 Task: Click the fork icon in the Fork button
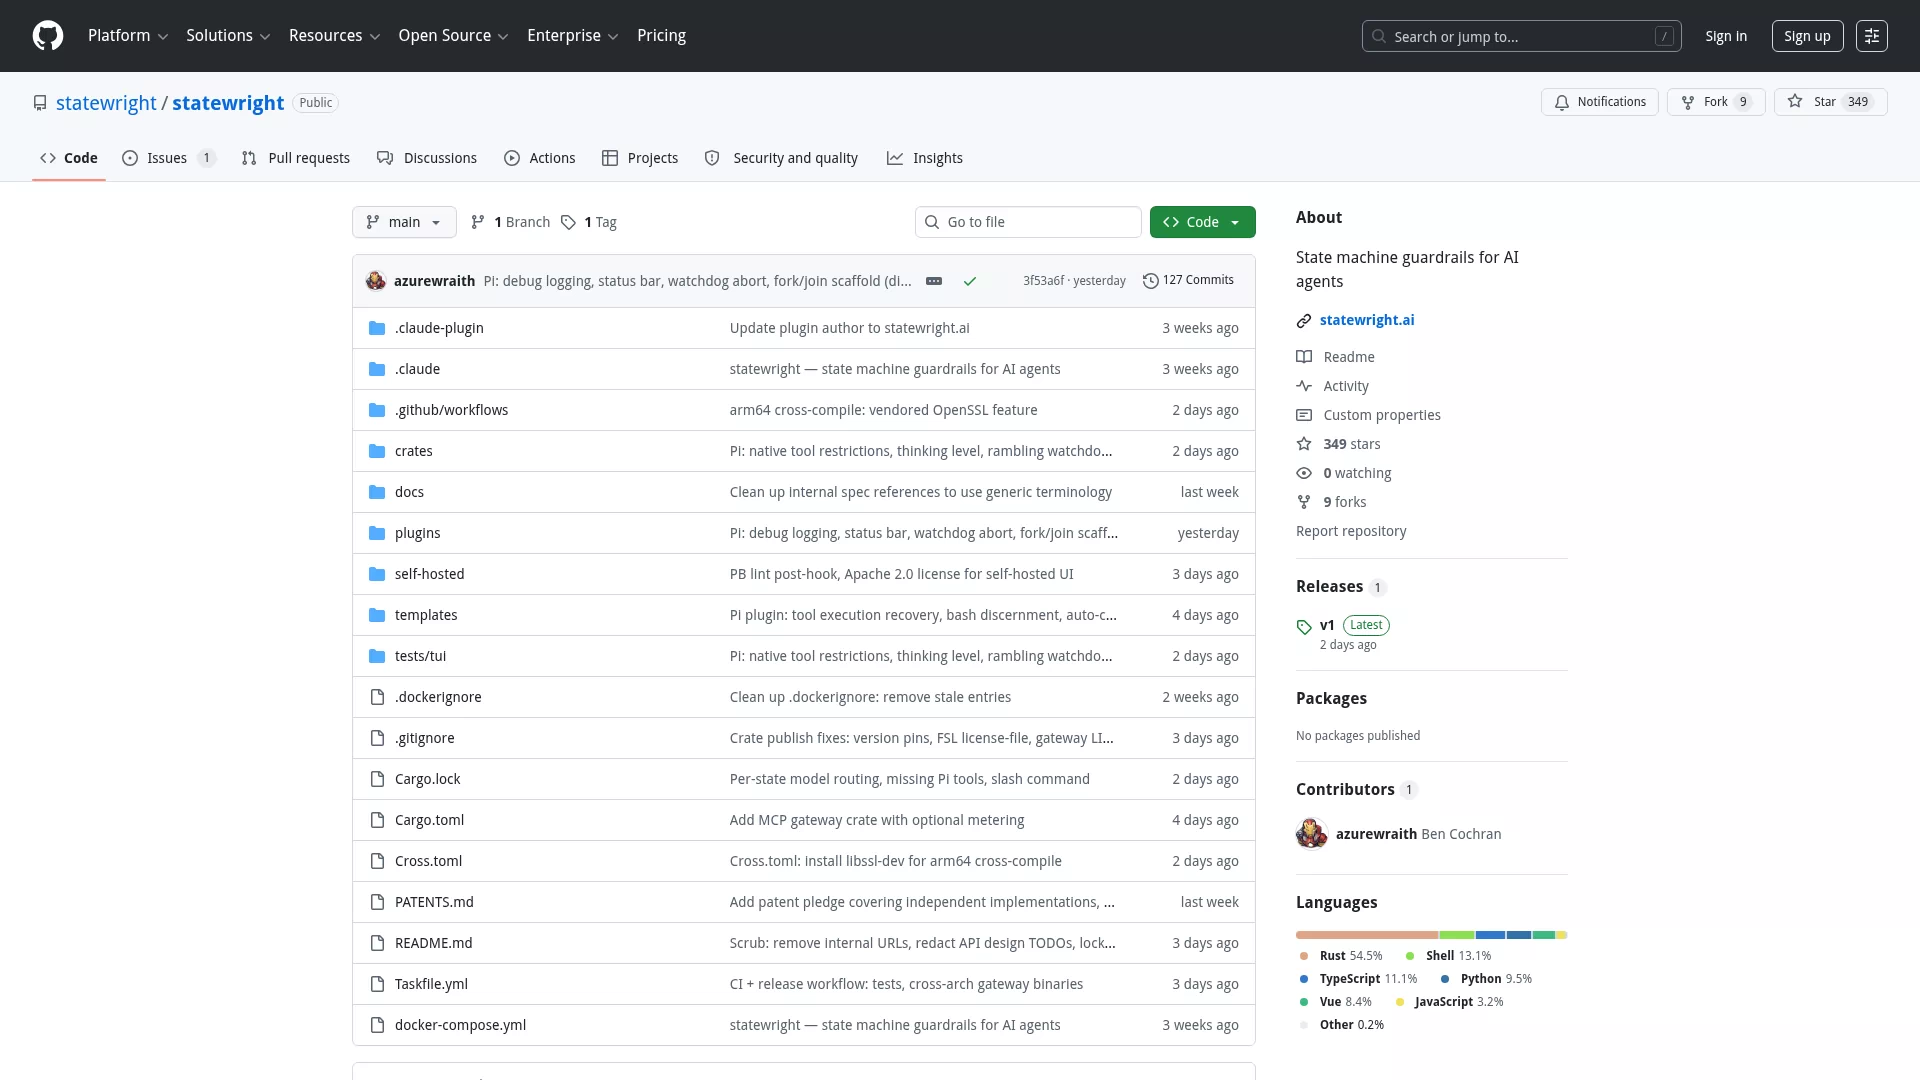pos(1688,102)
